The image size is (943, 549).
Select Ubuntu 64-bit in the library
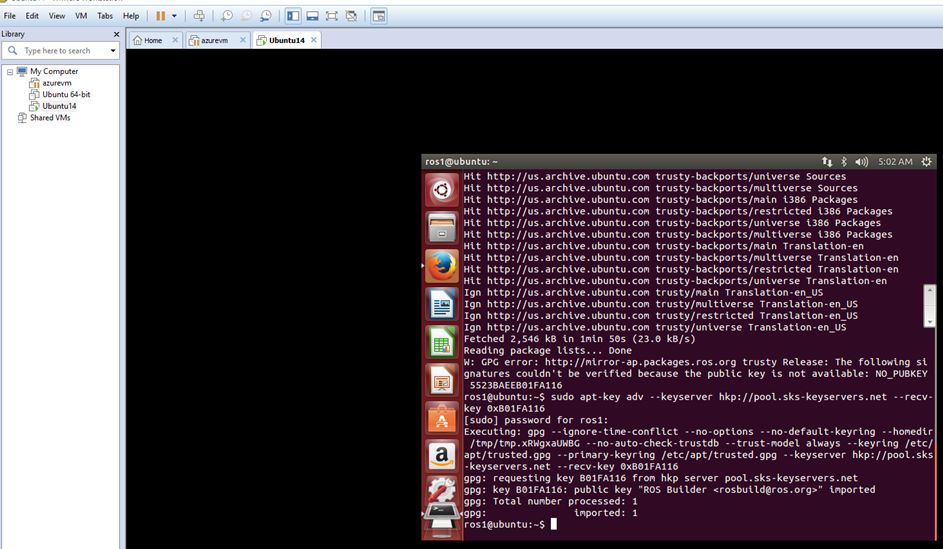point(66,94)
